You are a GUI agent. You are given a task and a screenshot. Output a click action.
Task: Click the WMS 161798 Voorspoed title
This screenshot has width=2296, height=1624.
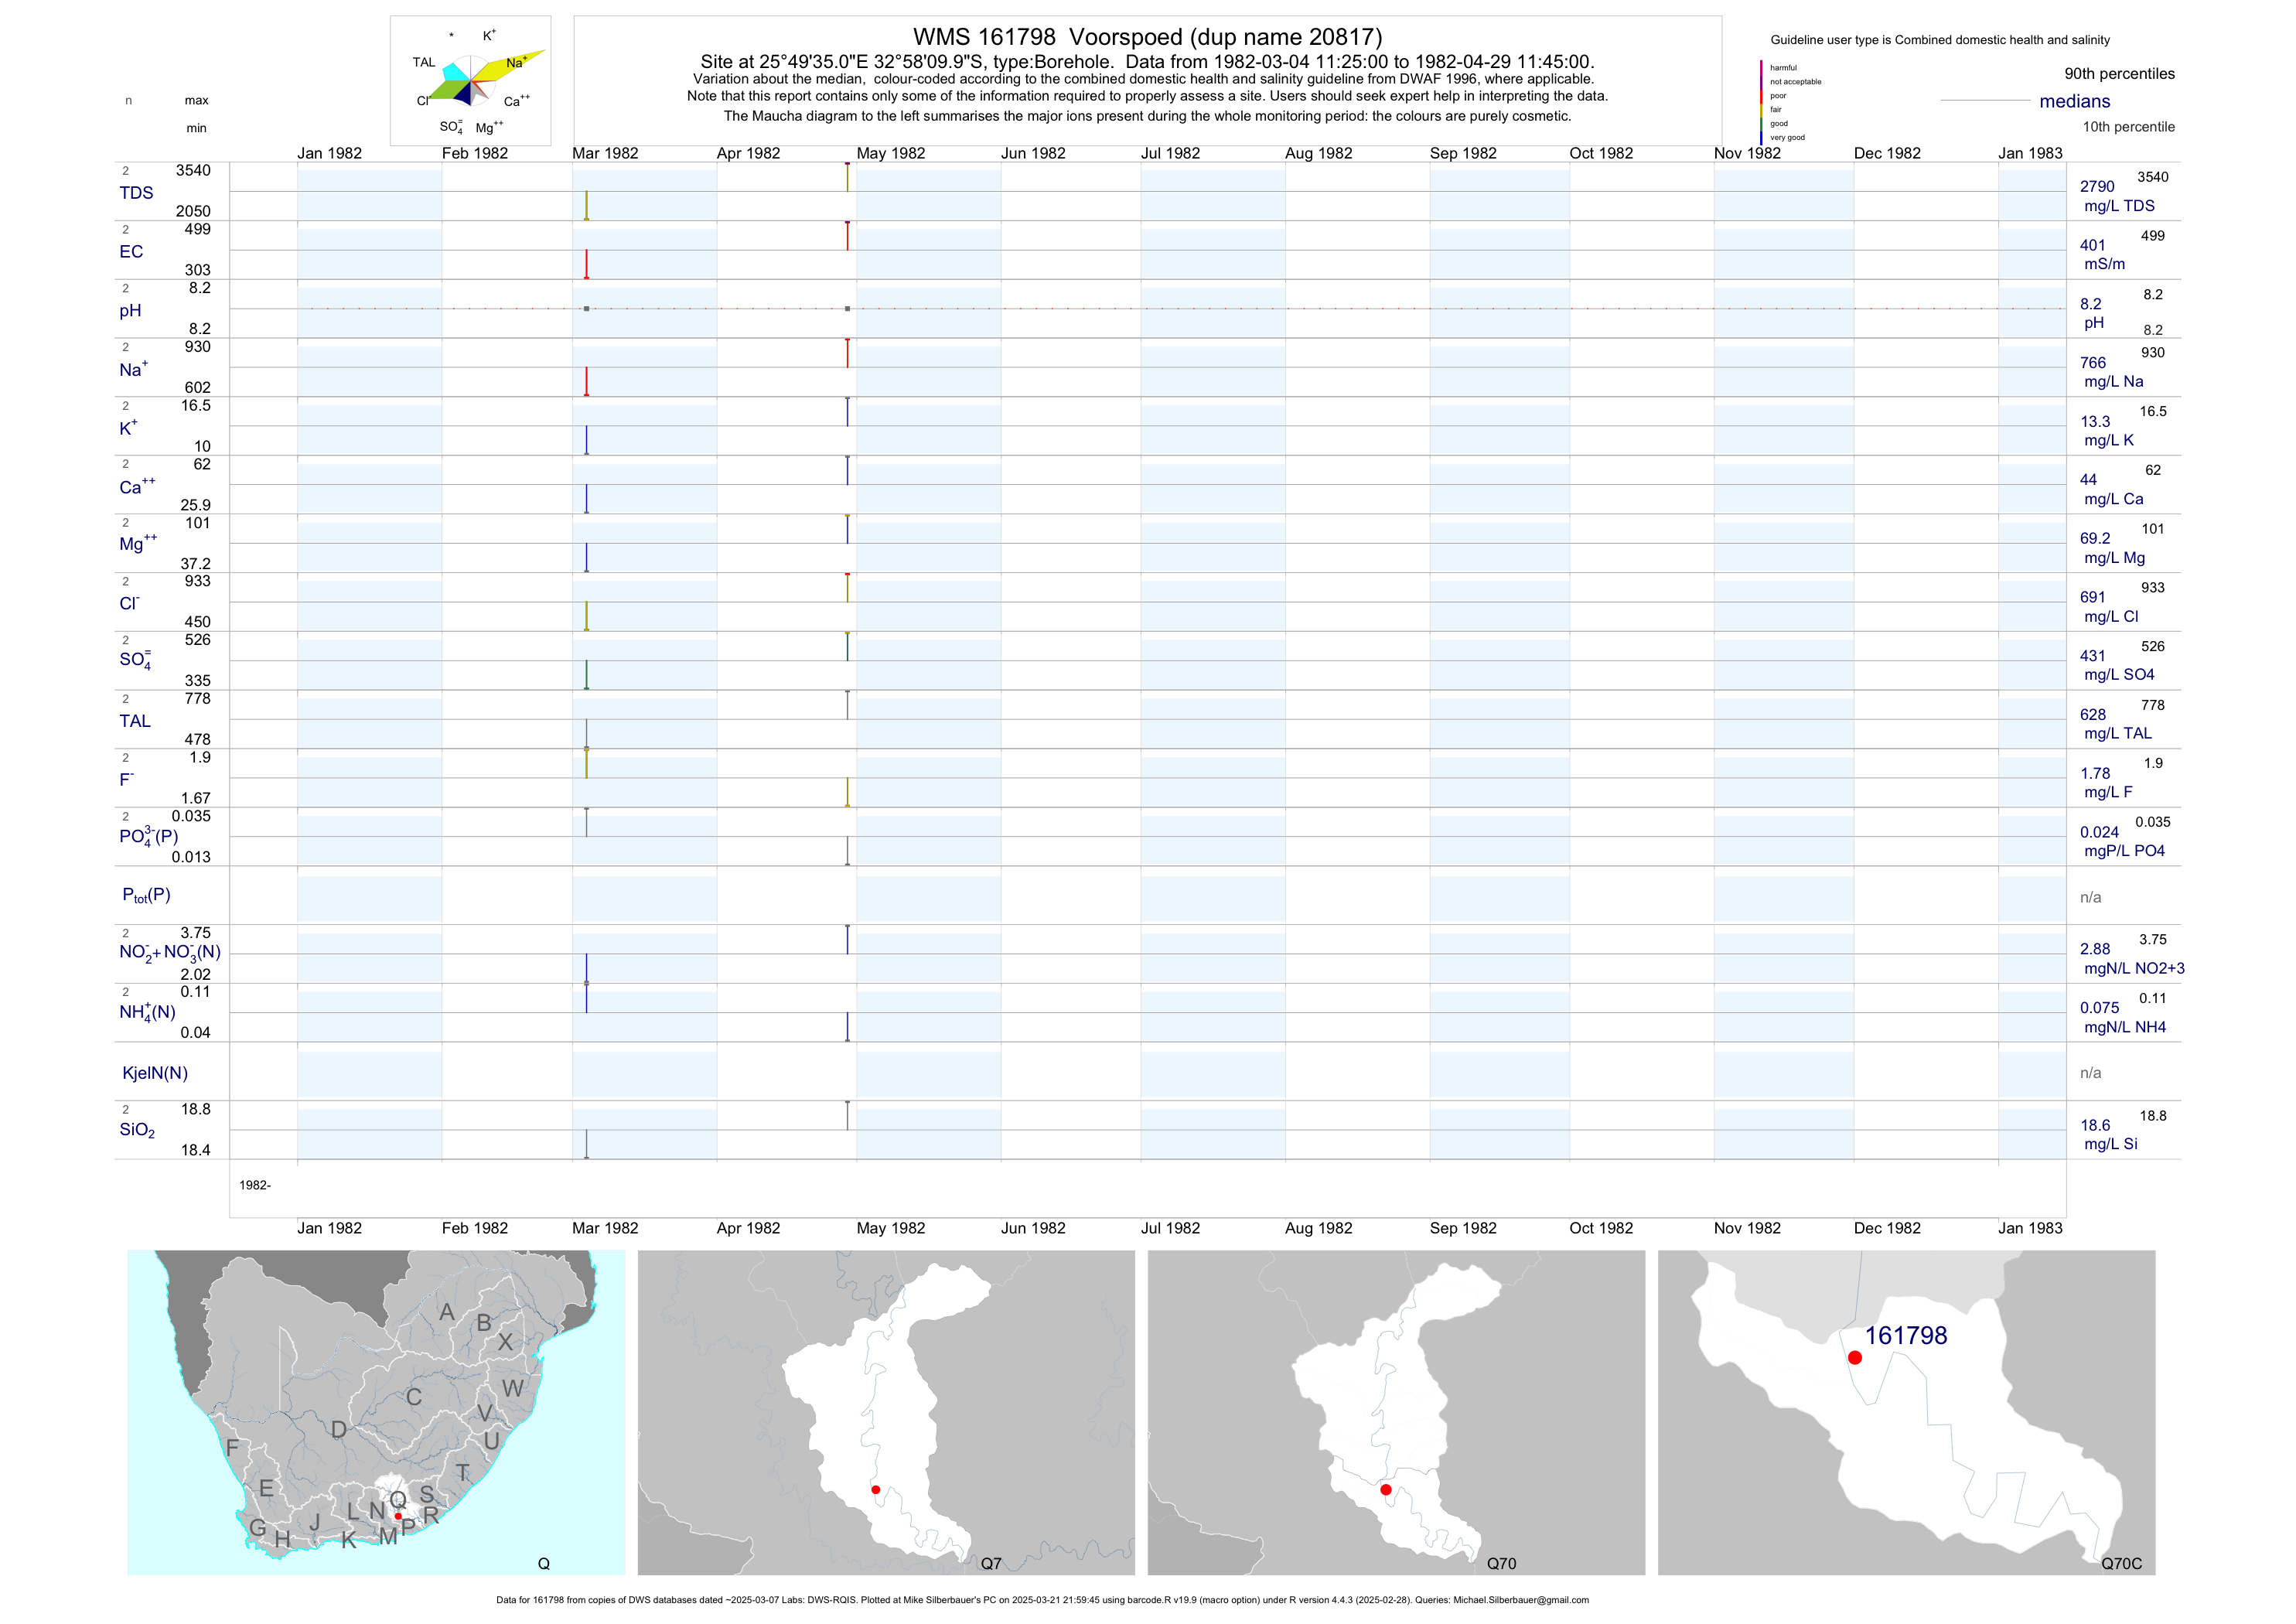coord(1147,37)
